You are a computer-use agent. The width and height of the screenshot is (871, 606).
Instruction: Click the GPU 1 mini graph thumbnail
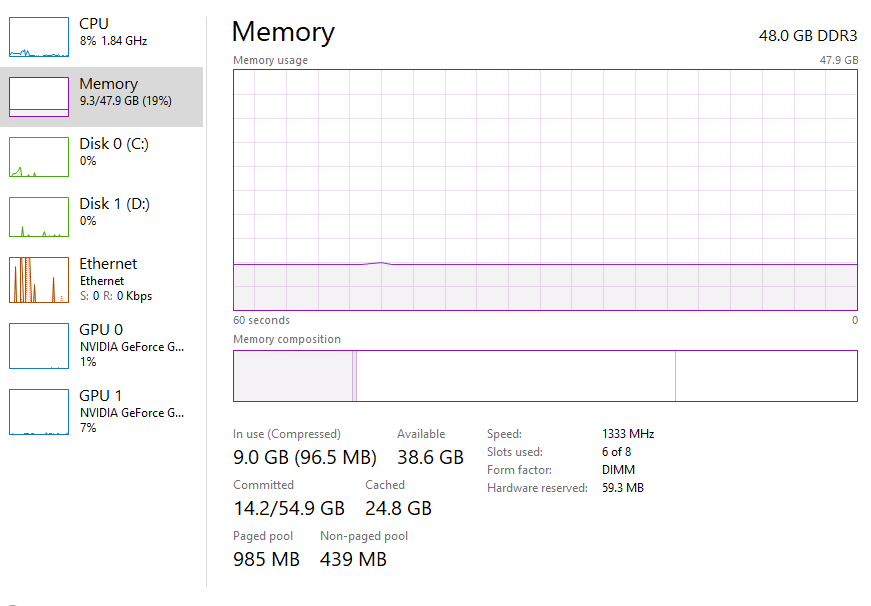39,411
